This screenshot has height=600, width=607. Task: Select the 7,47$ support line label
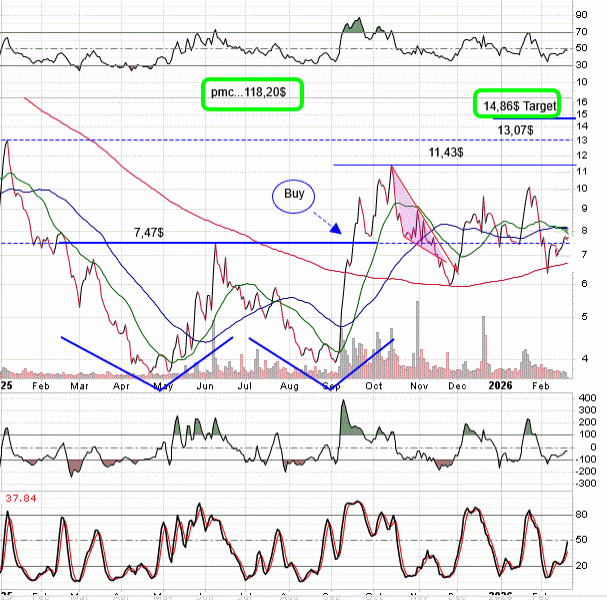click(x=151, y=232)
